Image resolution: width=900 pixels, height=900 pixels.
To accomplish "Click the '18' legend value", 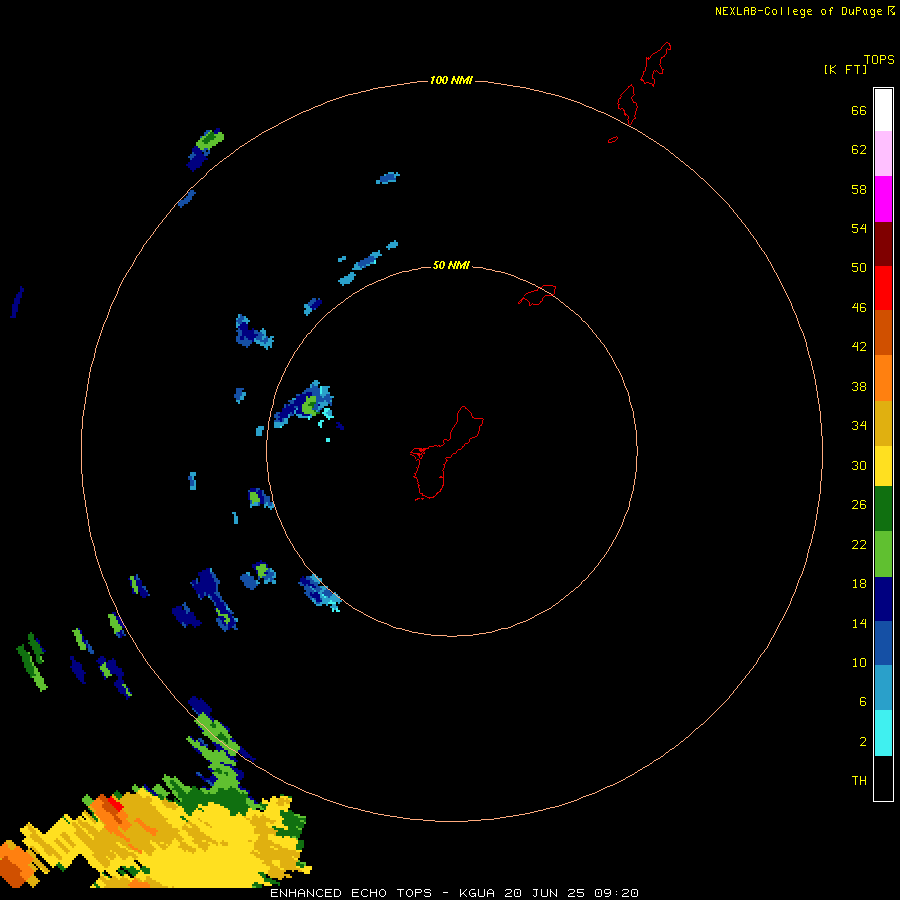I will 859,584.
